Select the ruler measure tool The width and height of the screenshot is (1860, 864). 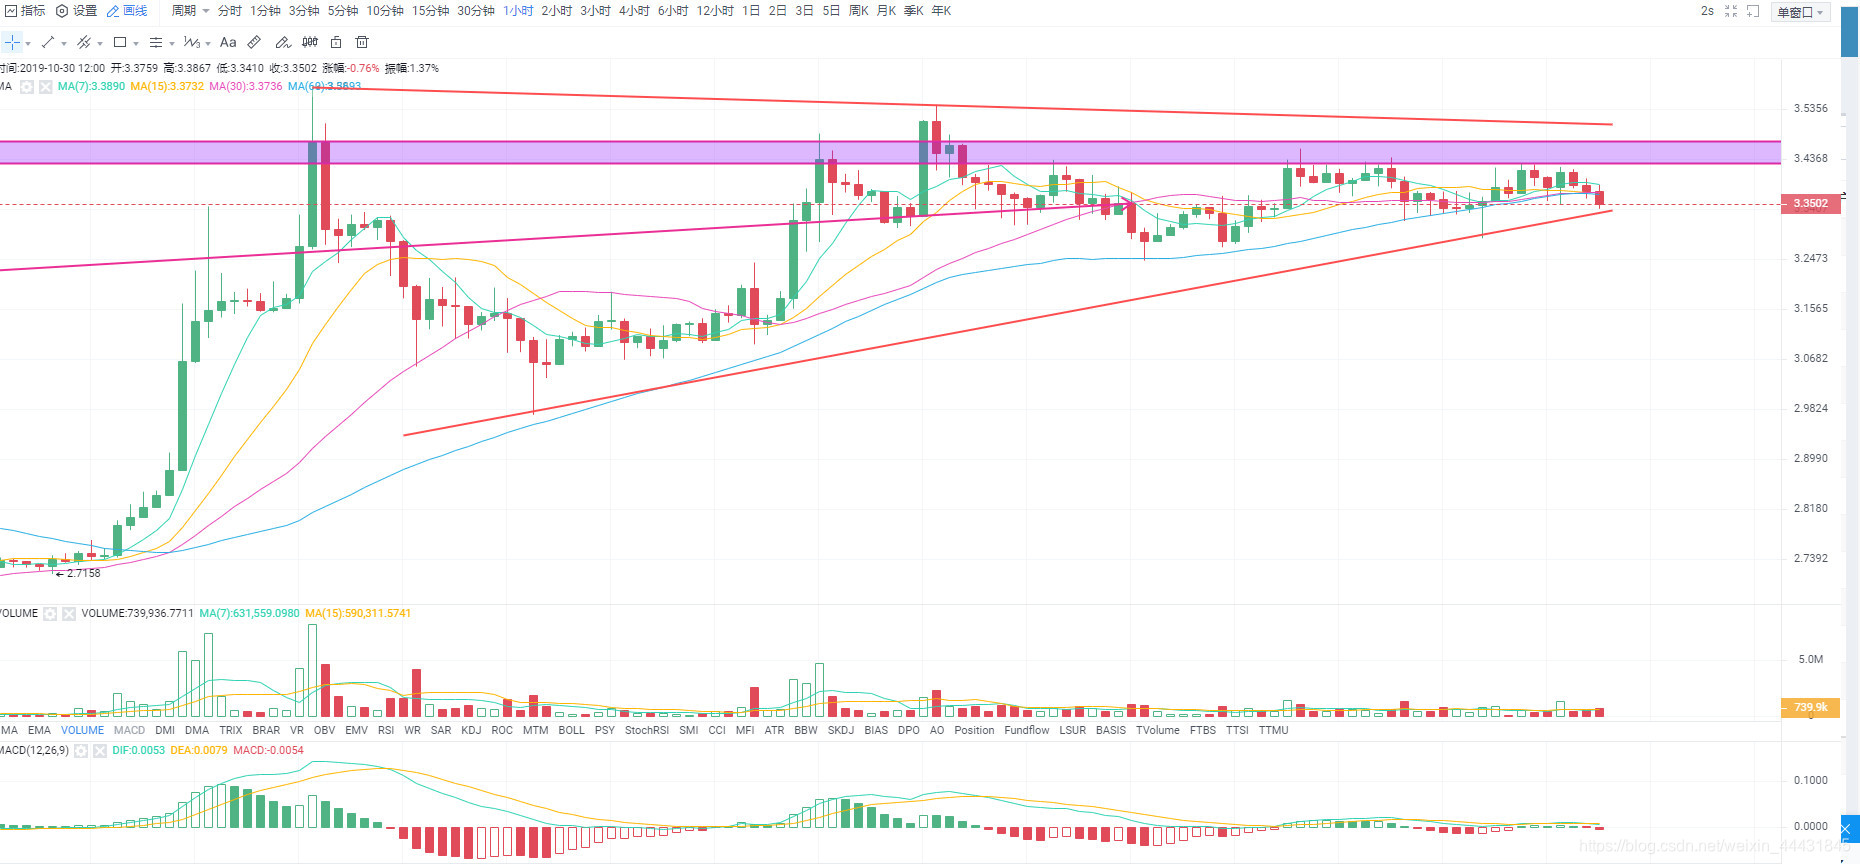[255, 42]
